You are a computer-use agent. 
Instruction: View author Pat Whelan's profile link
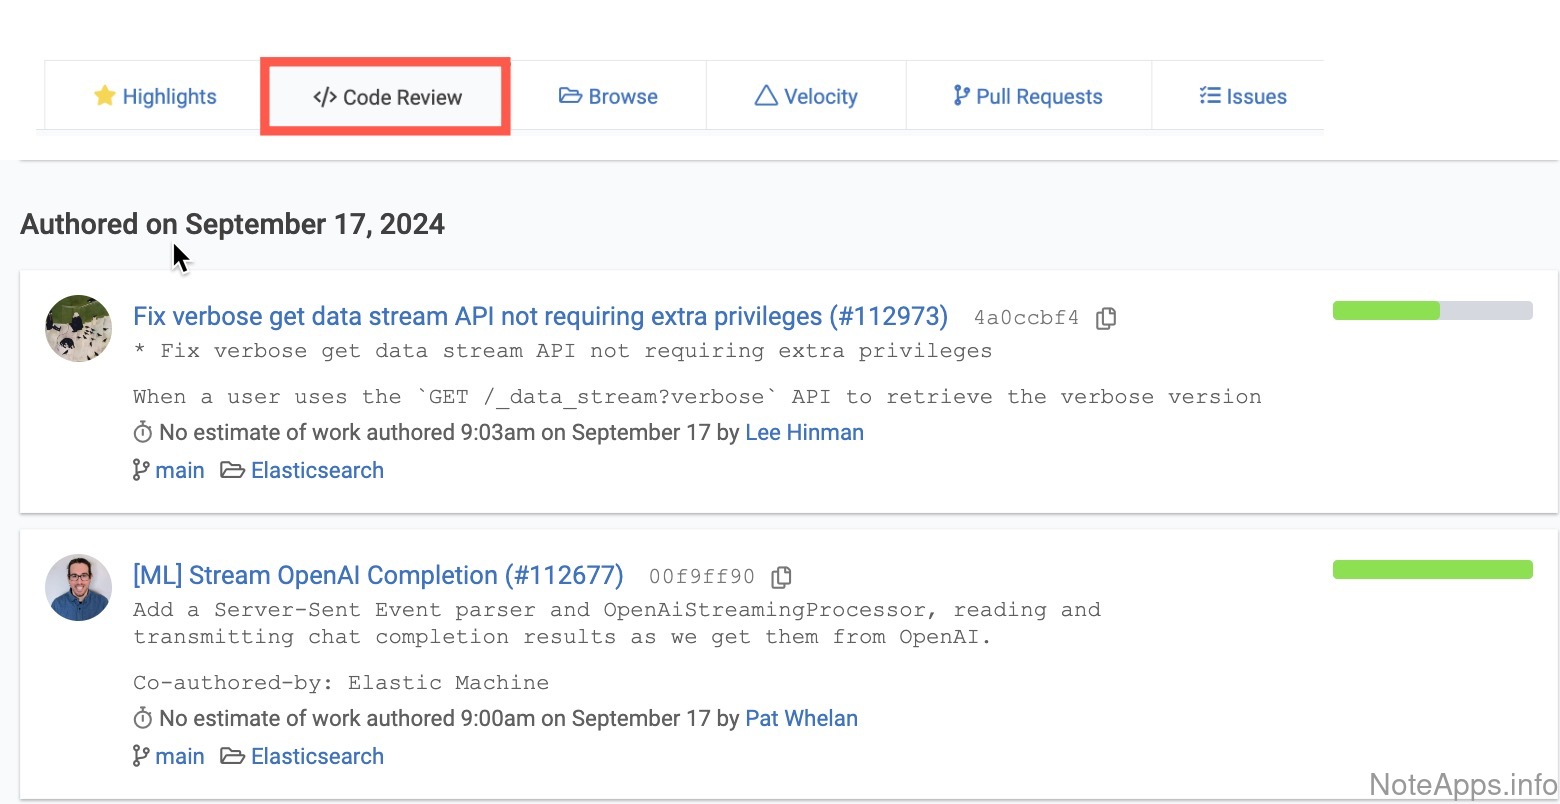801,719
